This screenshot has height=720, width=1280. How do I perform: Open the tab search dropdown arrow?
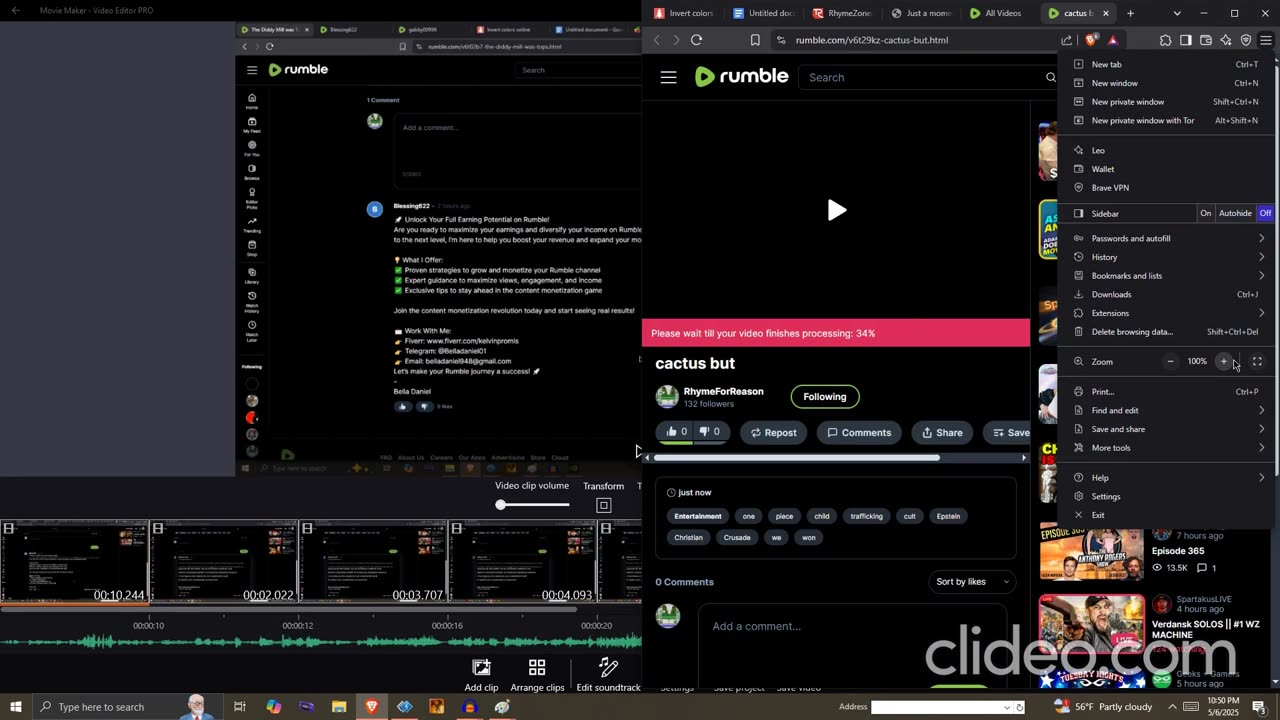(x=1177, y=13)
